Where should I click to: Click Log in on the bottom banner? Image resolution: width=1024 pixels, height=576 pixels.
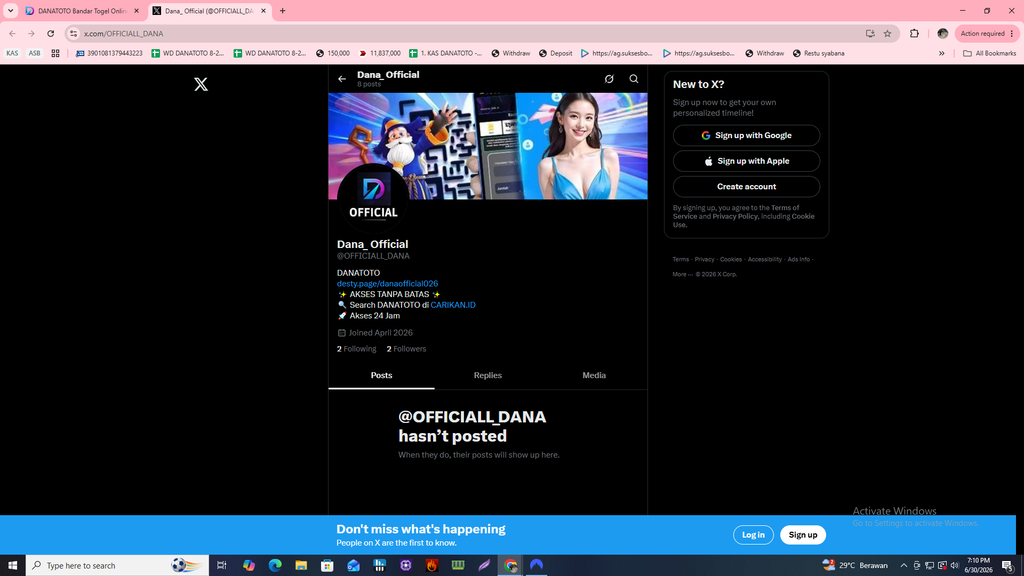[x=753, y=535]
